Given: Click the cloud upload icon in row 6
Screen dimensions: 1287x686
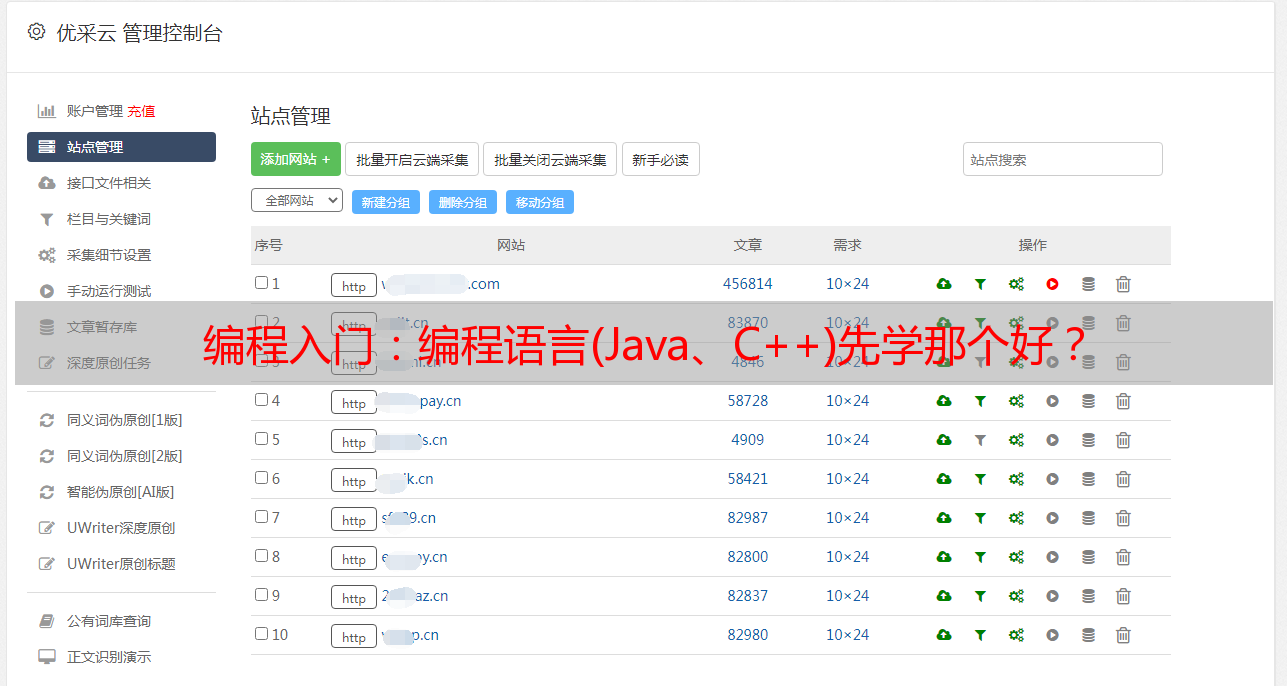Looking at the screenshot, I should pos(944,479).
